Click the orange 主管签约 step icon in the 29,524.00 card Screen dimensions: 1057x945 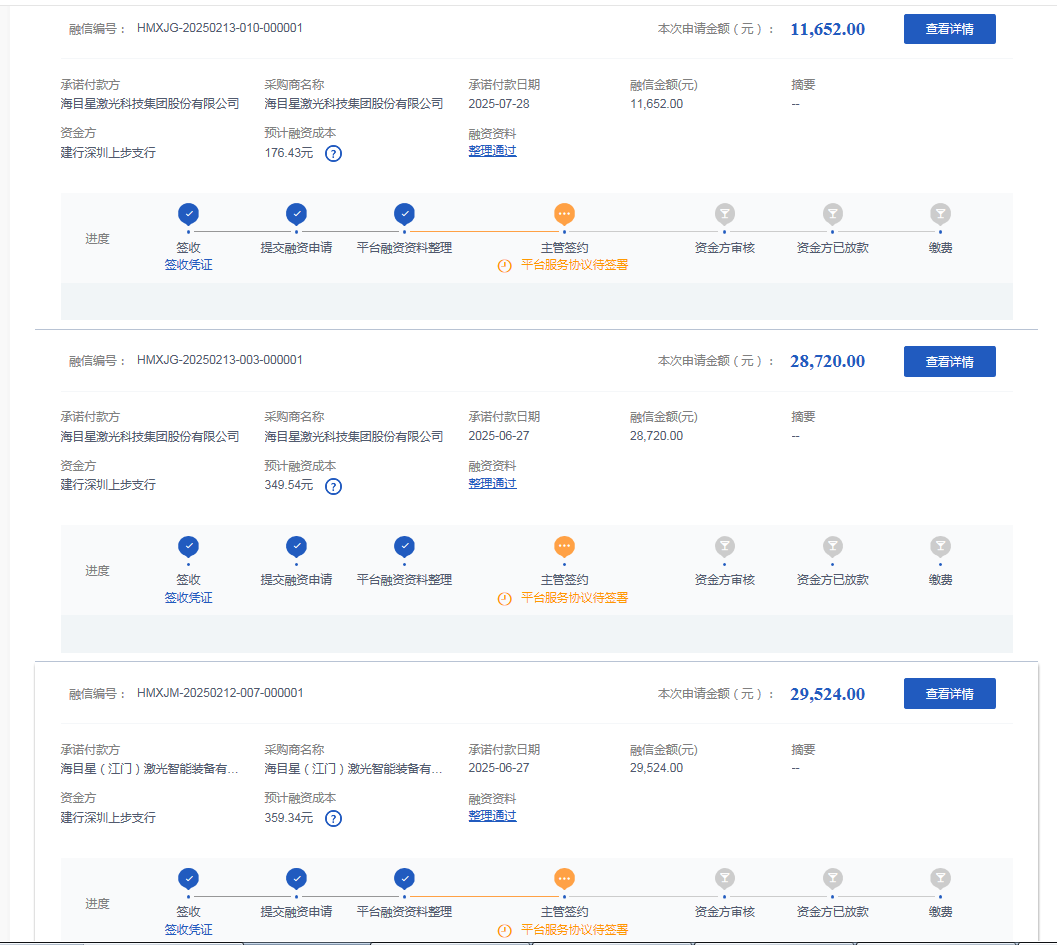click(x=564, y=878)
